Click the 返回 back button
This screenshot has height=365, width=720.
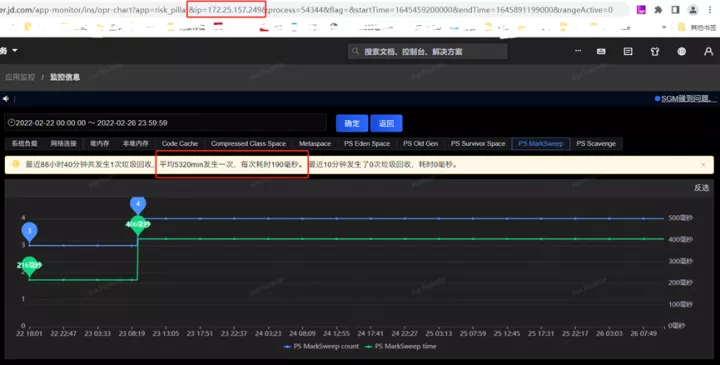[x=386, y=124]
